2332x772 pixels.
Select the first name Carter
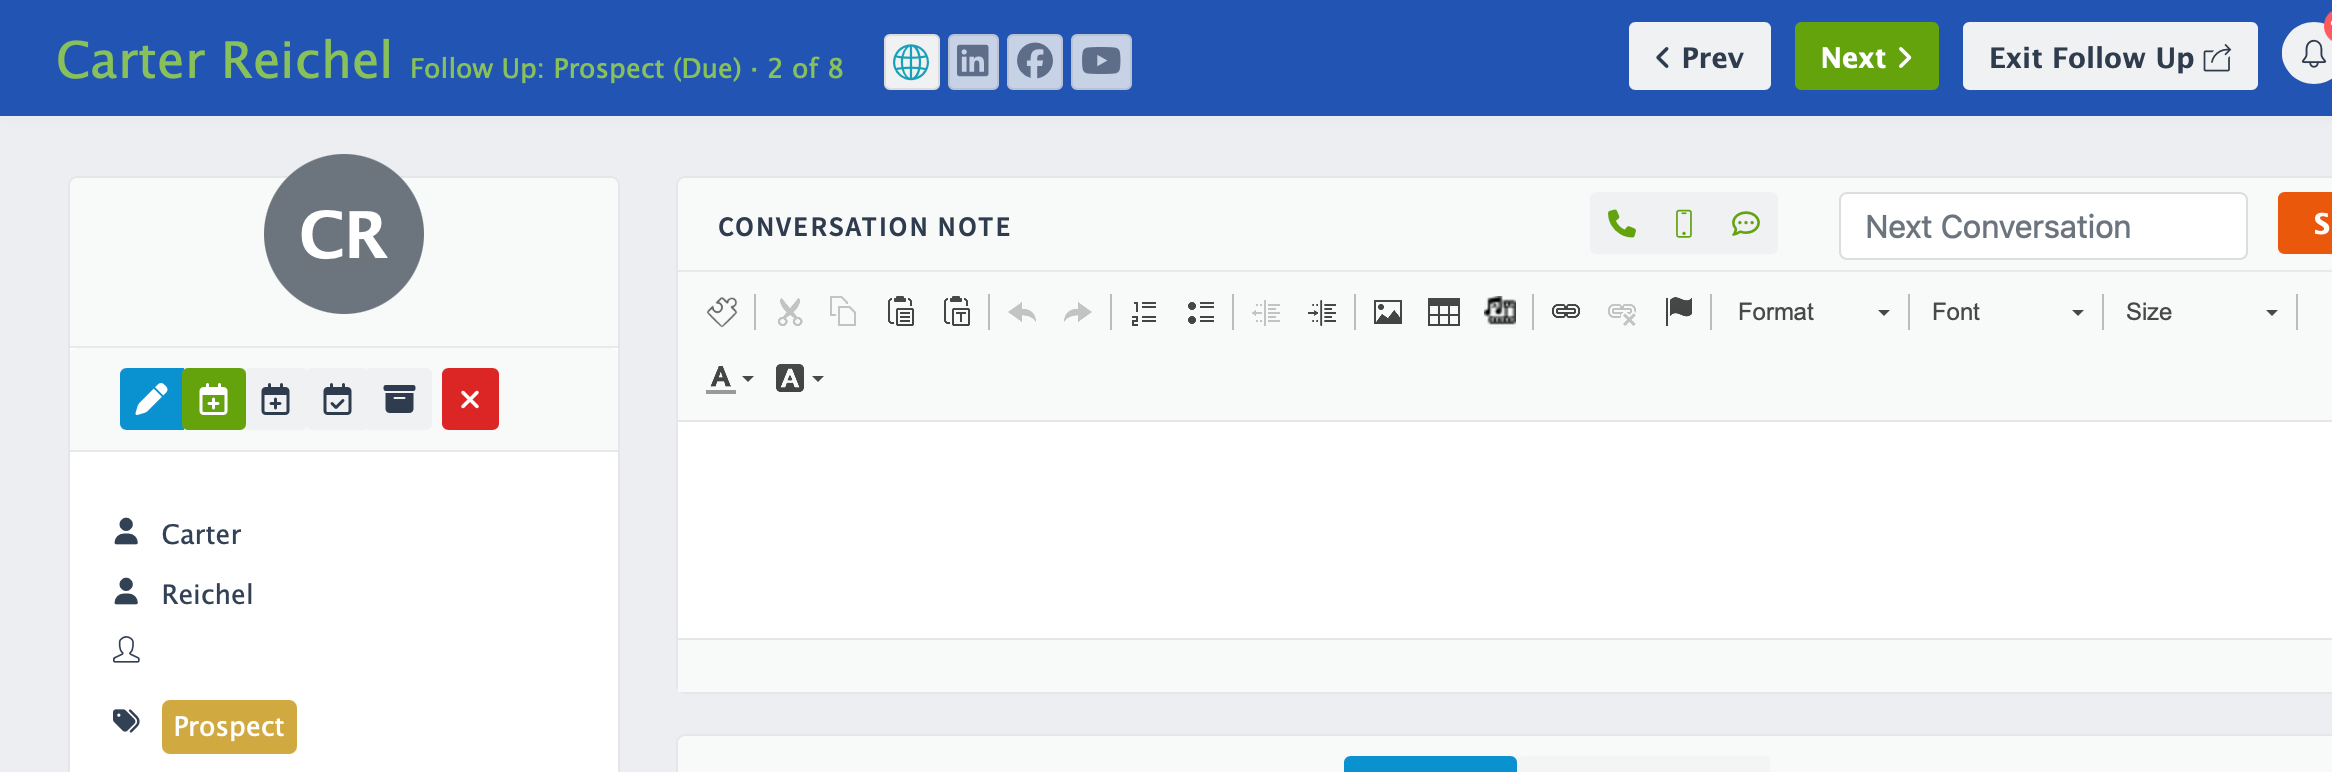pyautogui.click(x=201, y=534)
